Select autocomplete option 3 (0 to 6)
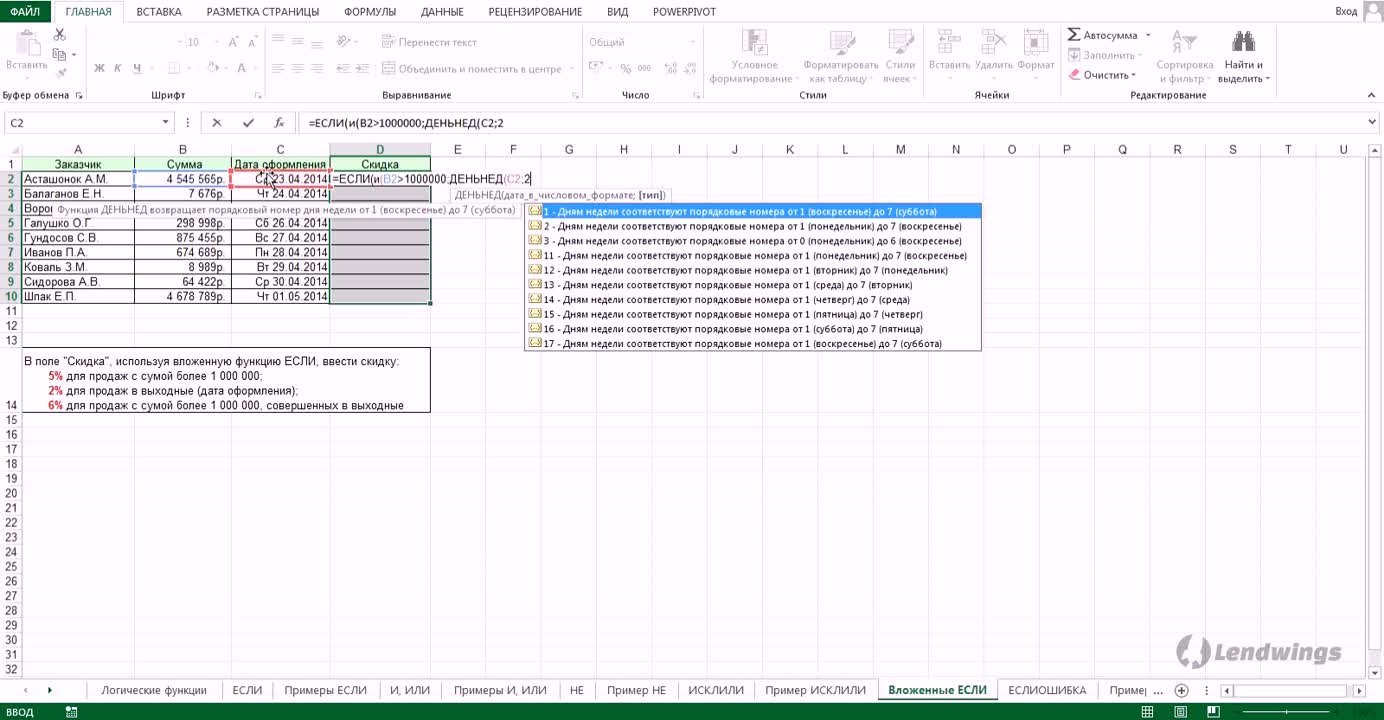 (x=753, y=241)
